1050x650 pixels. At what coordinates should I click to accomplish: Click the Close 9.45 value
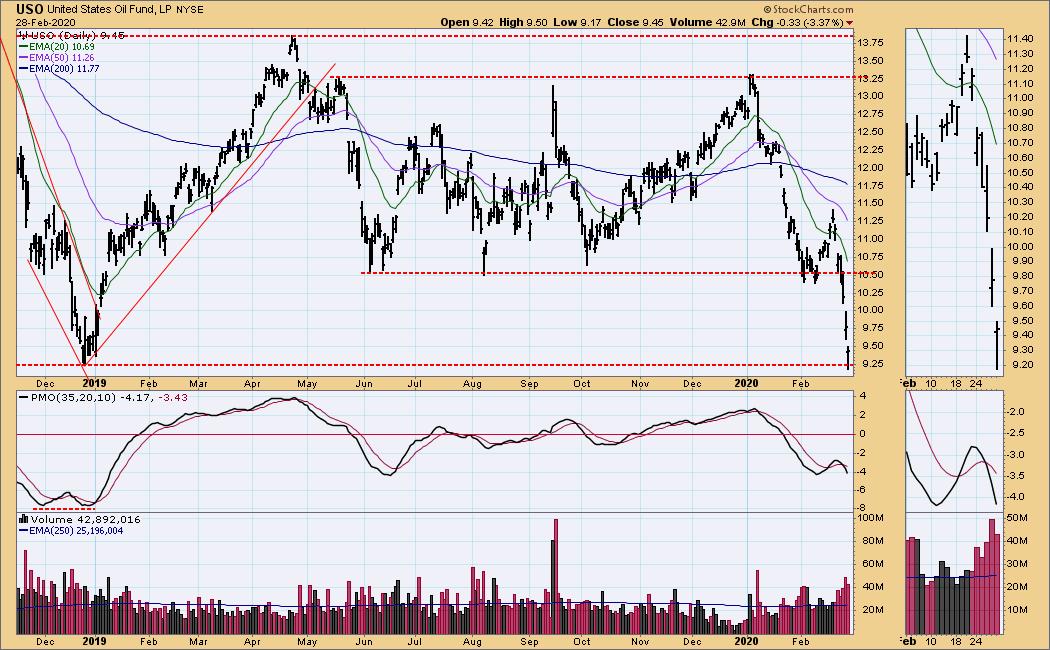pos(635,22)
